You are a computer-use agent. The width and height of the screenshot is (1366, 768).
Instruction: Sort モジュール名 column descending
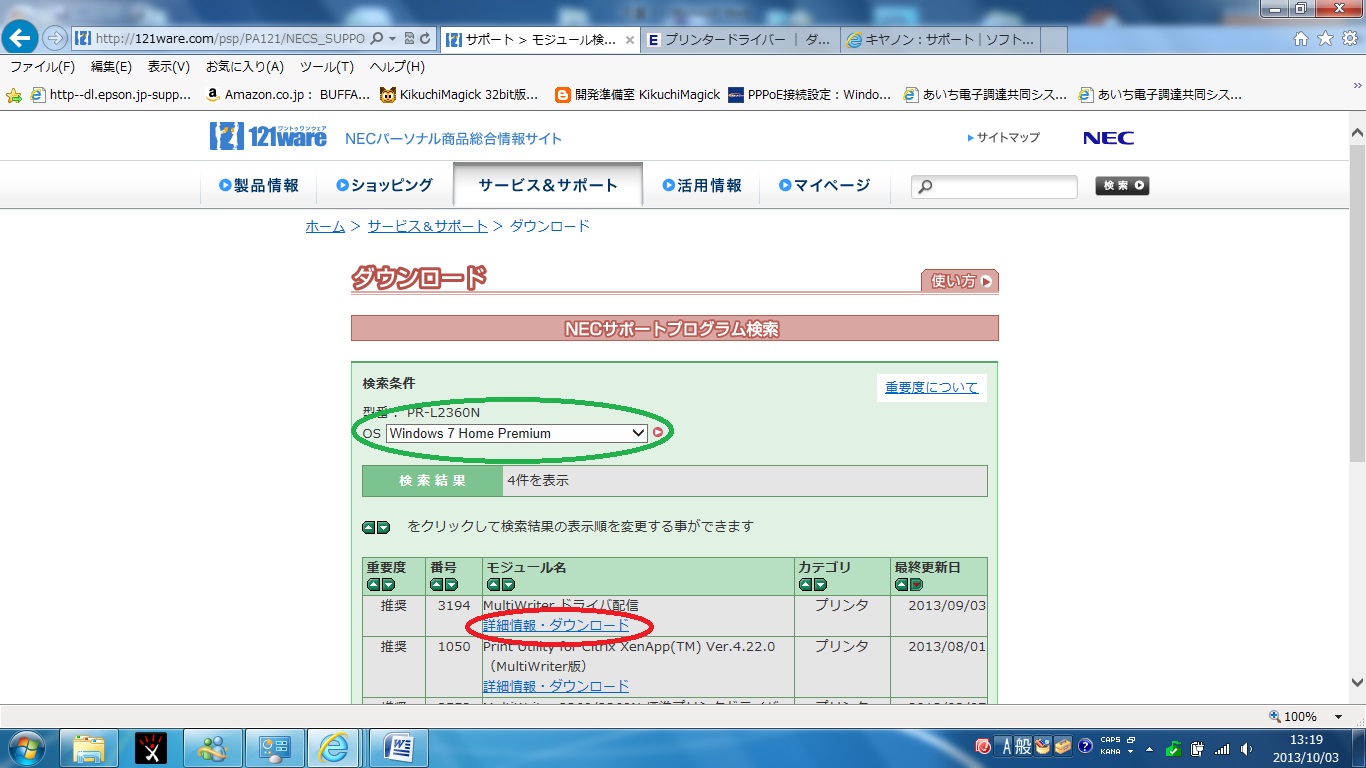(508, 585)
